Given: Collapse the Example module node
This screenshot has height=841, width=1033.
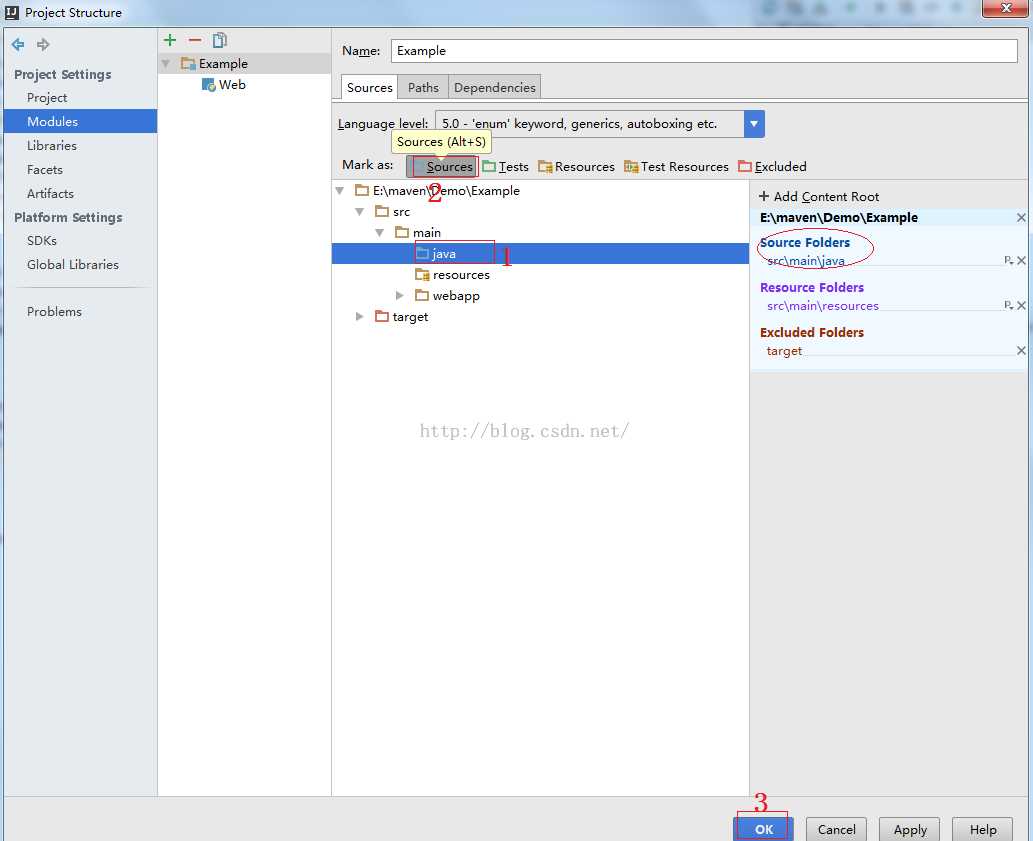Looking at the screenshot, I should (166, 64).
